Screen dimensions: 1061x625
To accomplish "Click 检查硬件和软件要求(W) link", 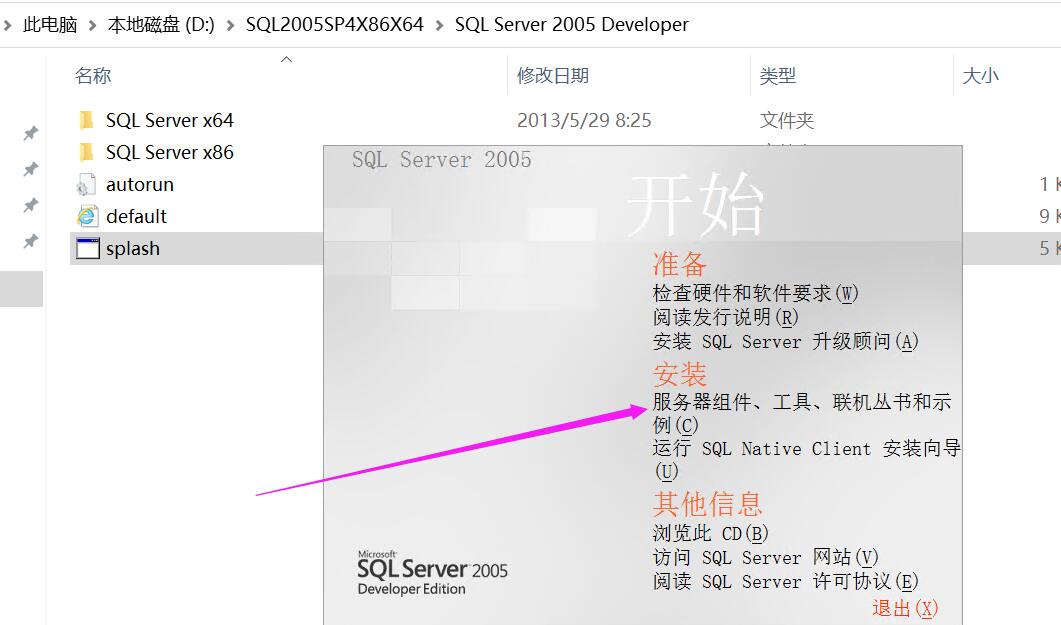I will click(x=755, y=294).
